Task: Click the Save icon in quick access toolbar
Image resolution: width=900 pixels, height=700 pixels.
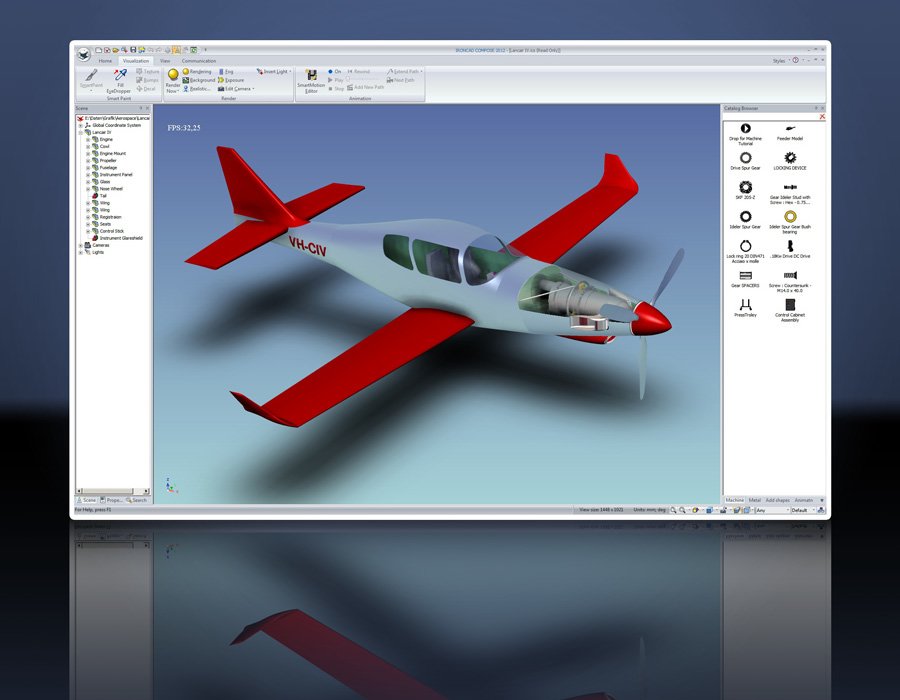Action: 133,50
